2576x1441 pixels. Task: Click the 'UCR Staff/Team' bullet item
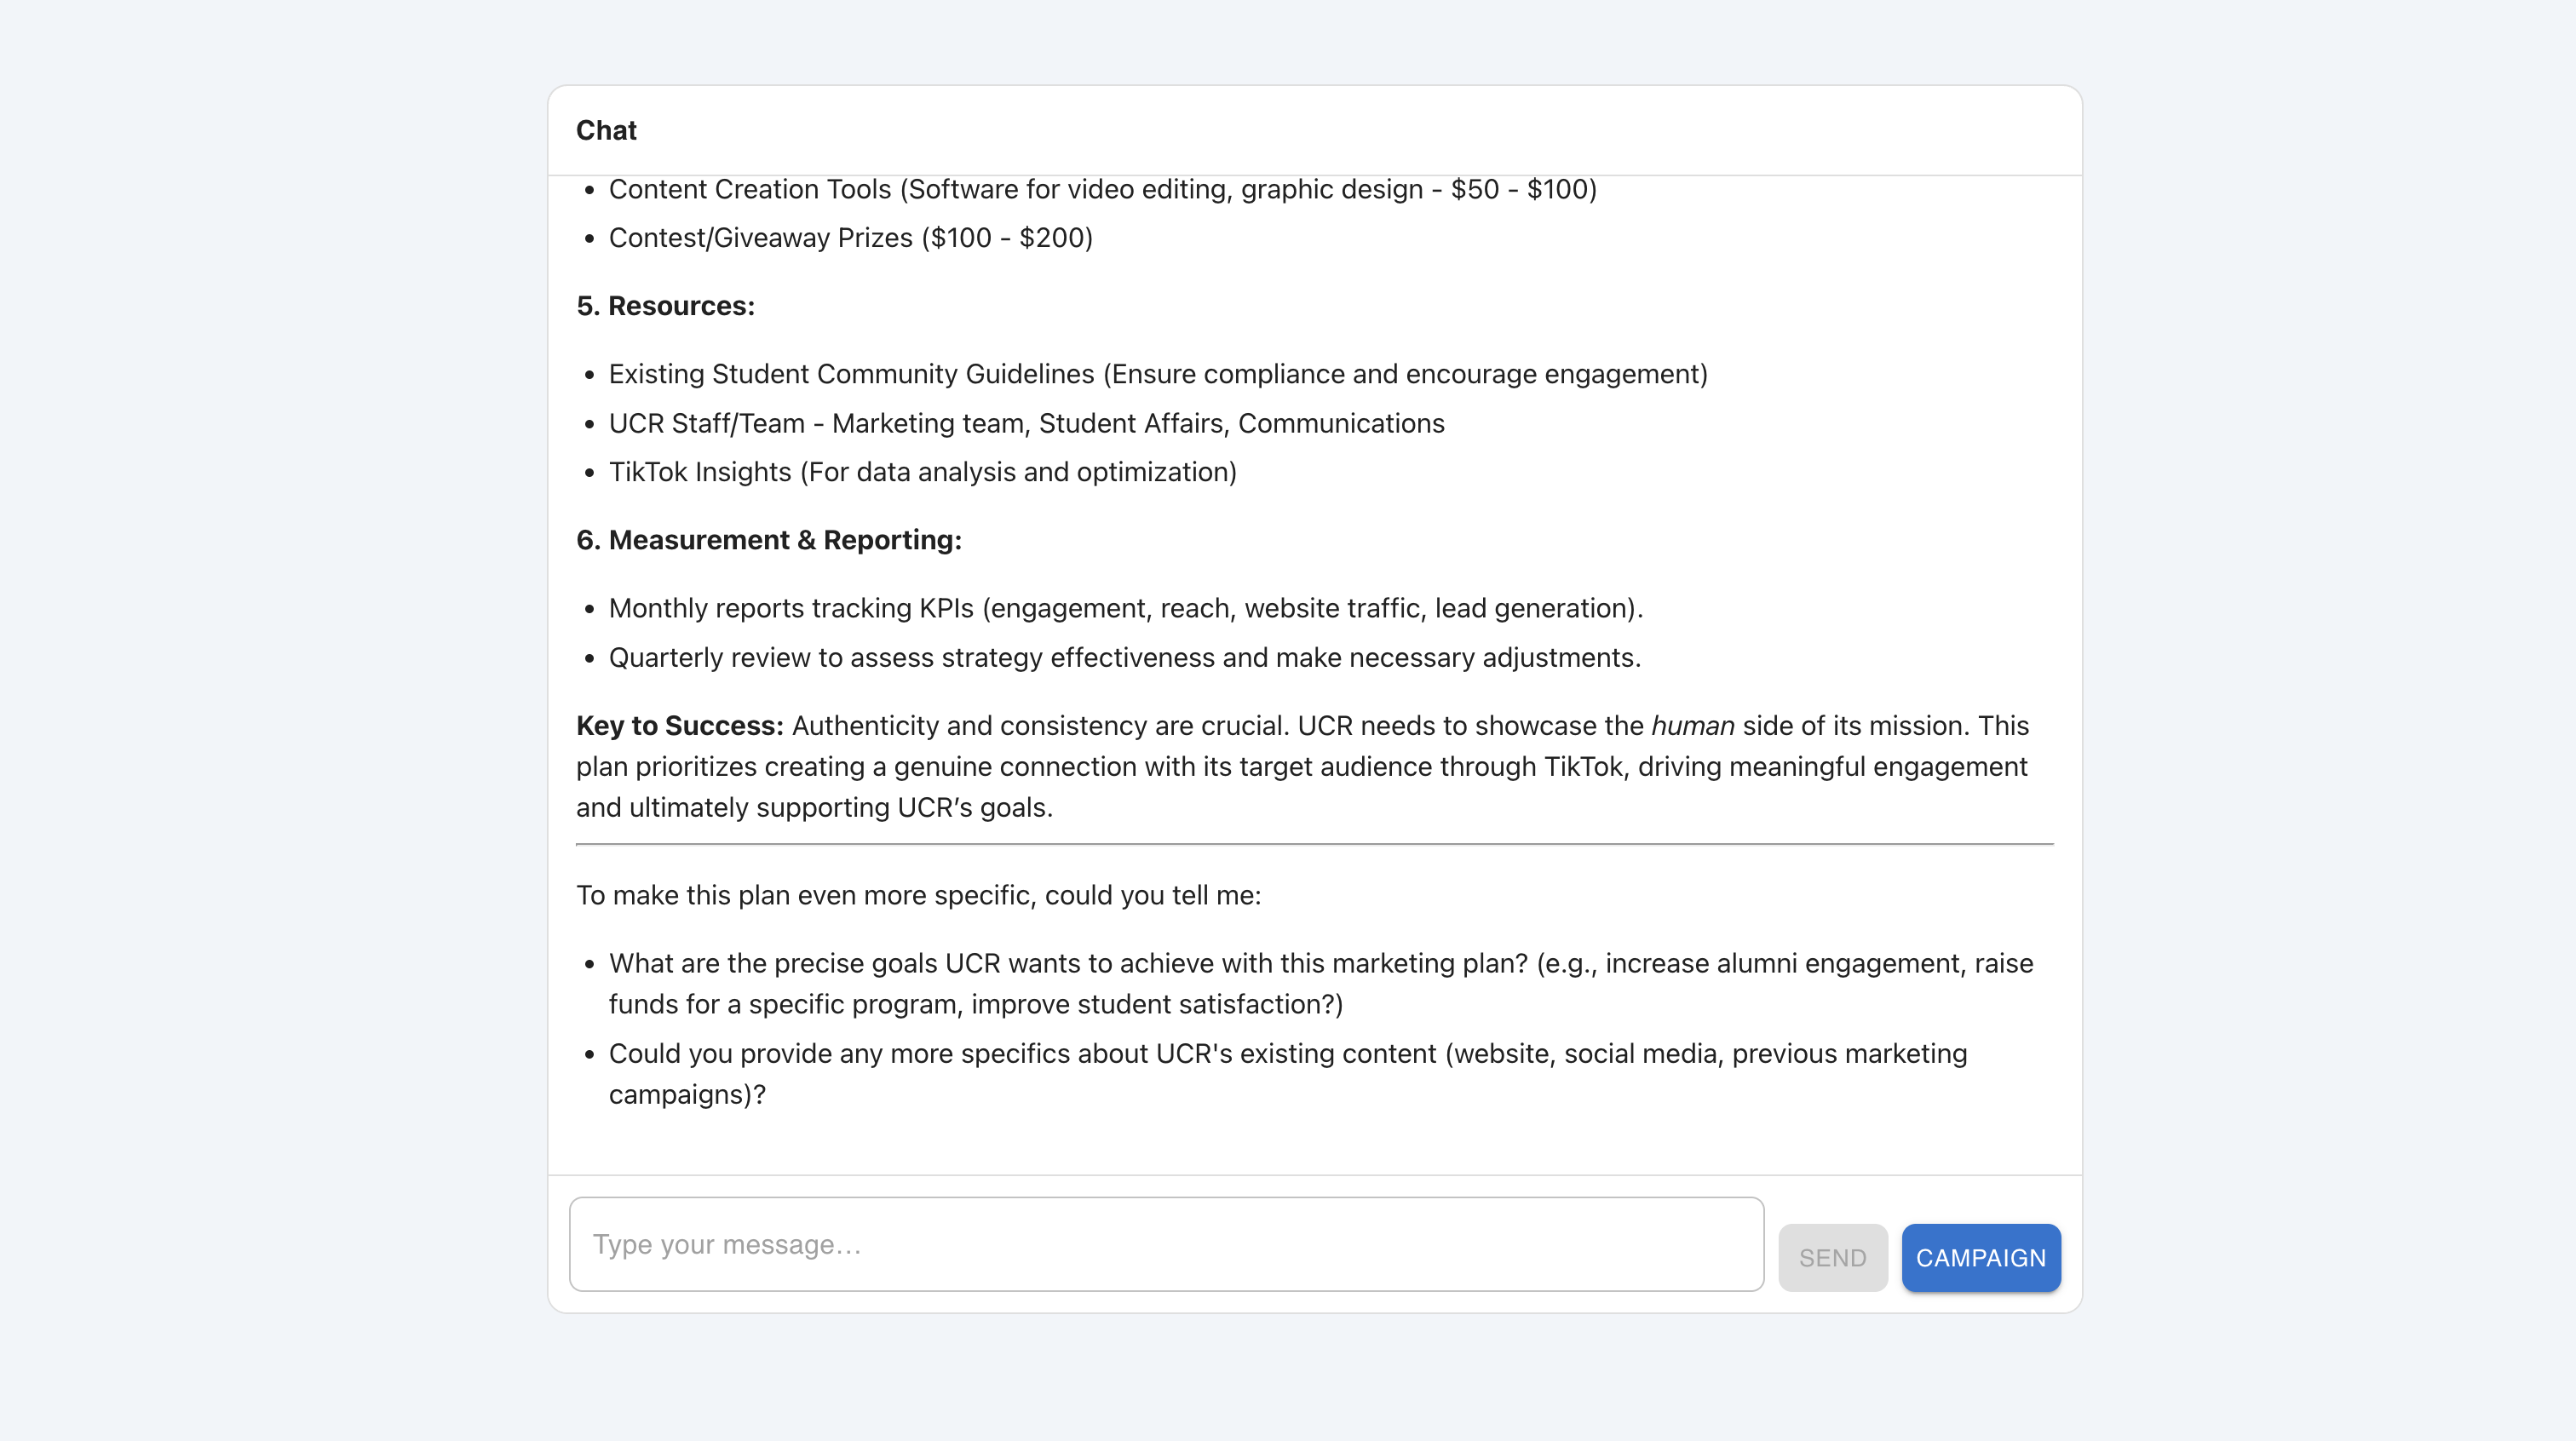1026,423
